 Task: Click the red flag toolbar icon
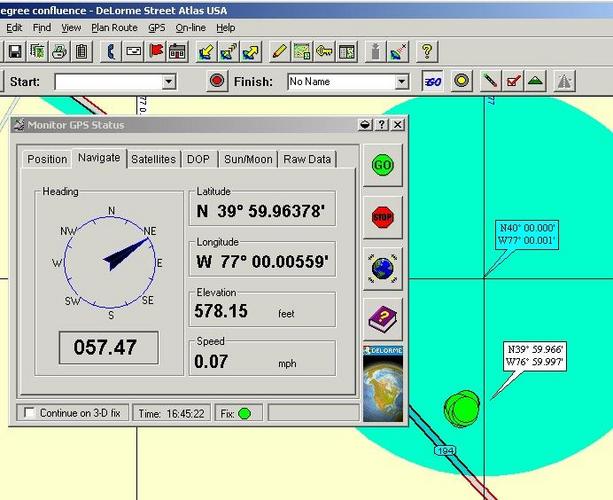coord(156,51)
